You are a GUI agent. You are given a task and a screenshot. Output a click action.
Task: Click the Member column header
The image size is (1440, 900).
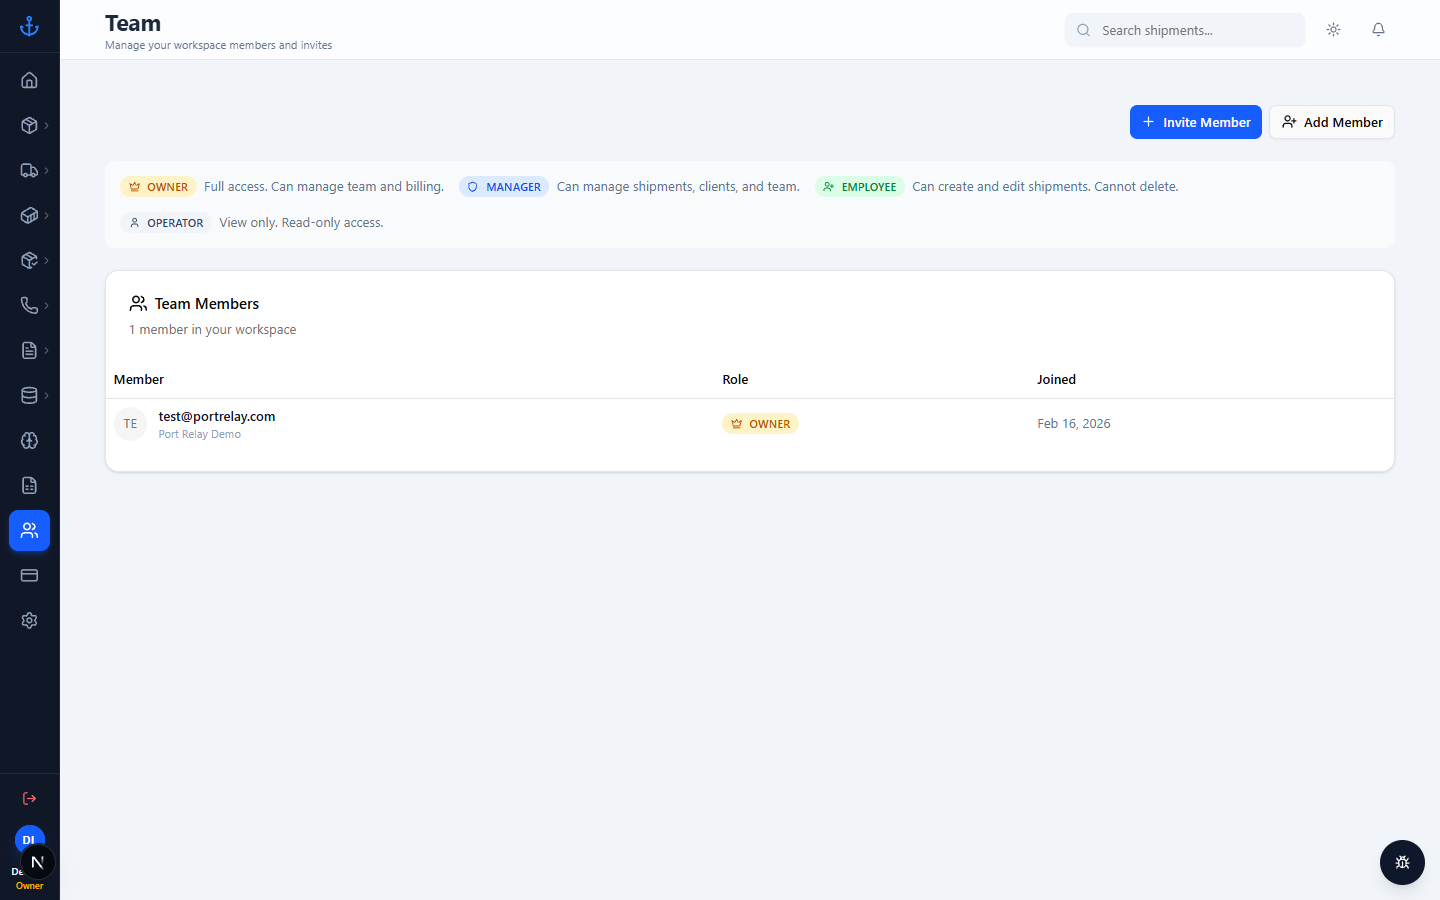tap(139, 379)
